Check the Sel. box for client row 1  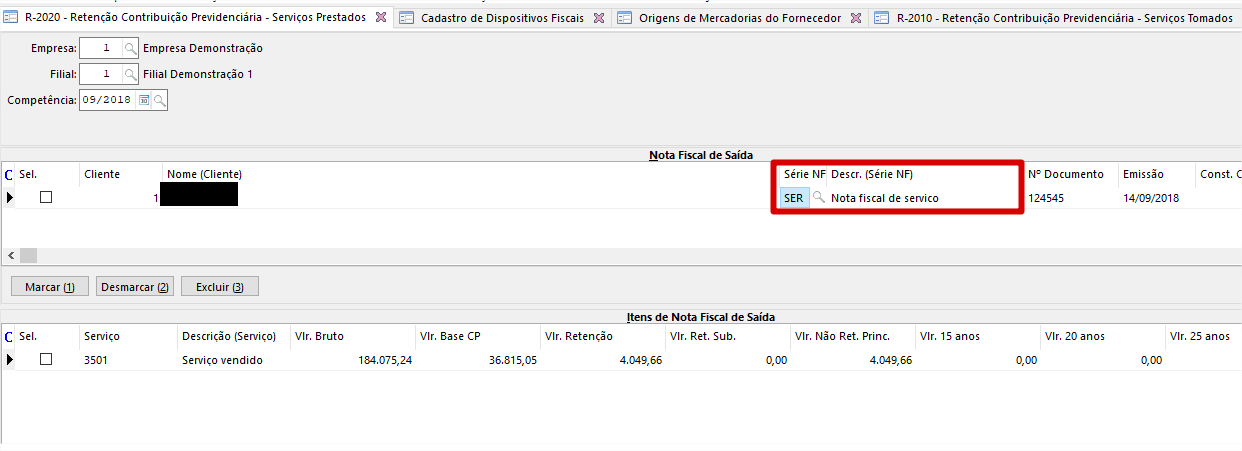[45, 198]
